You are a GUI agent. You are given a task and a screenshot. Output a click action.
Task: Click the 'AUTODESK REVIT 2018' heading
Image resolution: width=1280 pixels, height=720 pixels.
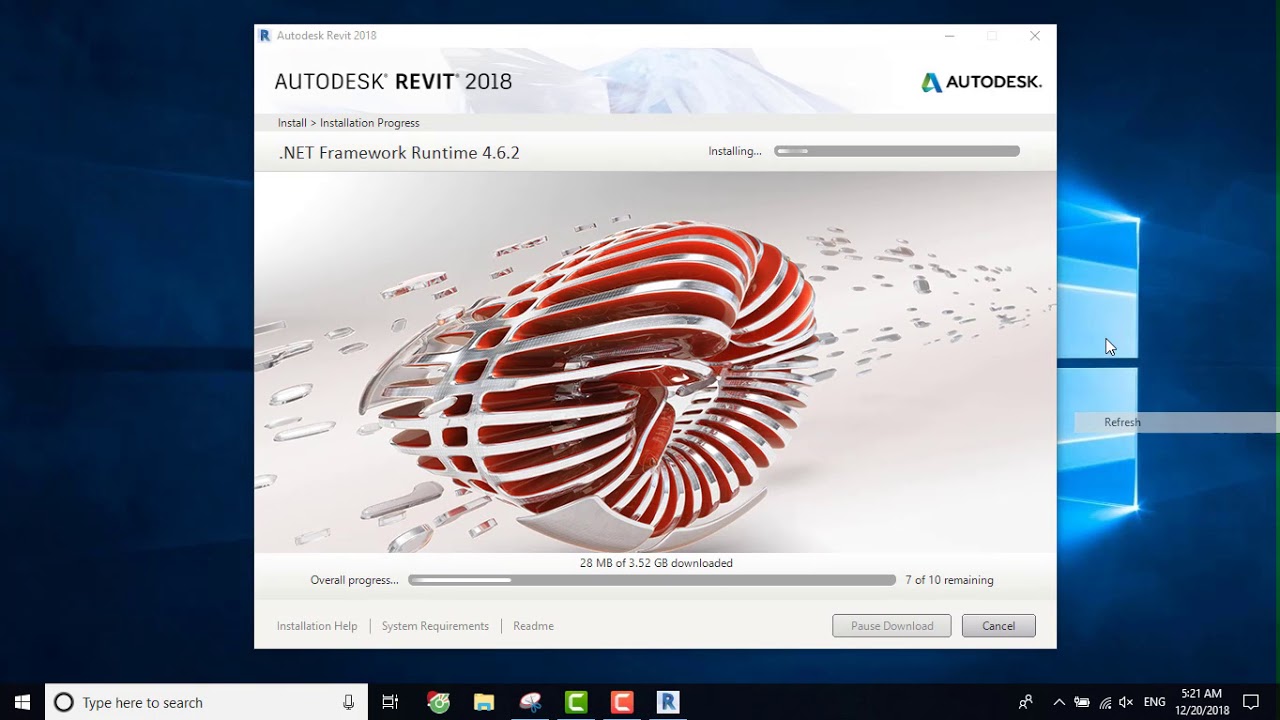point(393,82)
